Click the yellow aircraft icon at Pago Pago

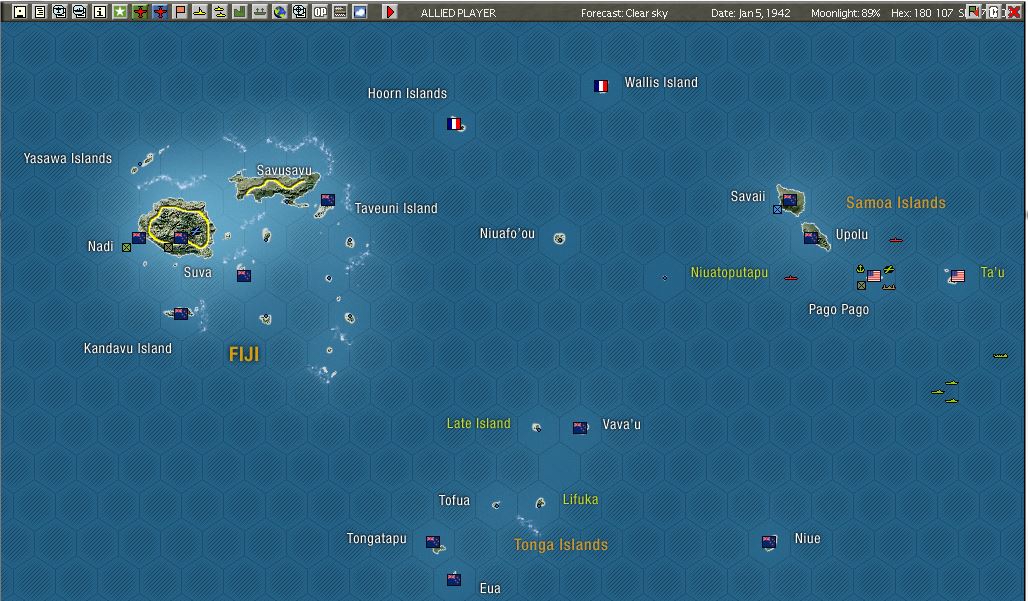889,269
